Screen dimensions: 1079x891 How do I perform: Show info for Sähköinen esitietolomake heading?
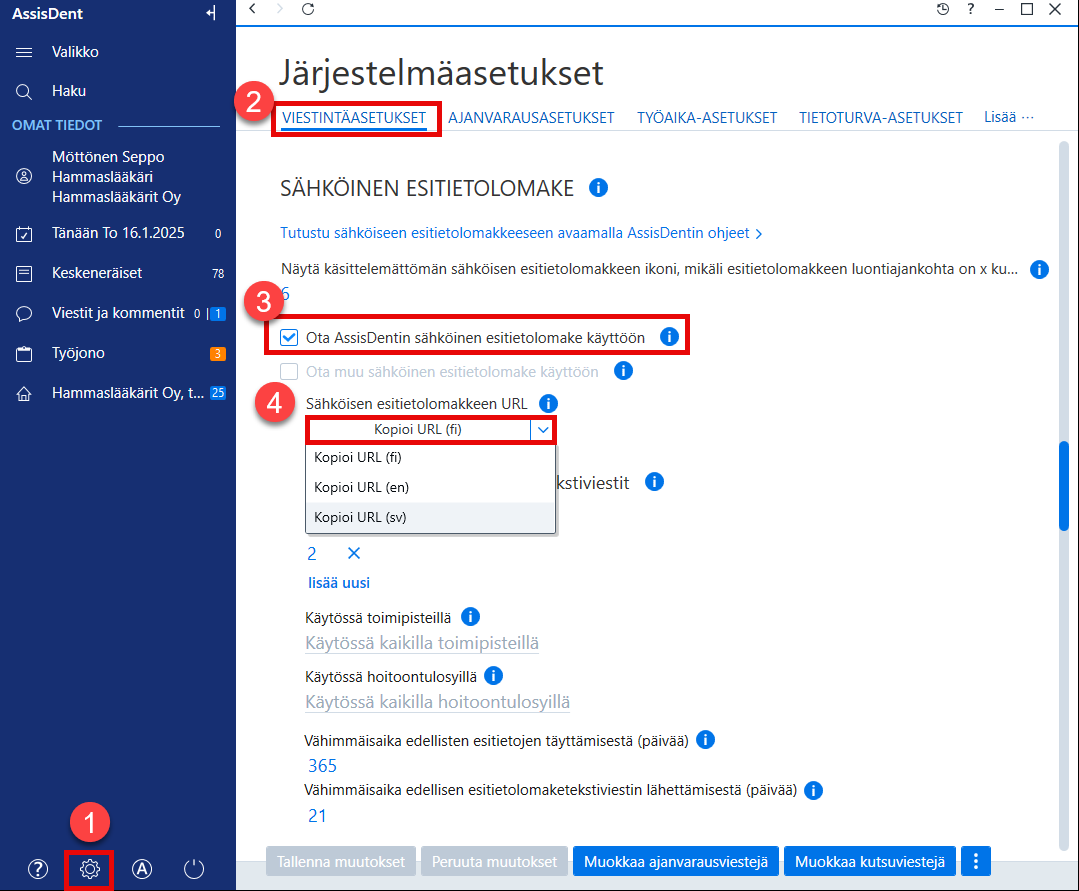coord(599,187)
